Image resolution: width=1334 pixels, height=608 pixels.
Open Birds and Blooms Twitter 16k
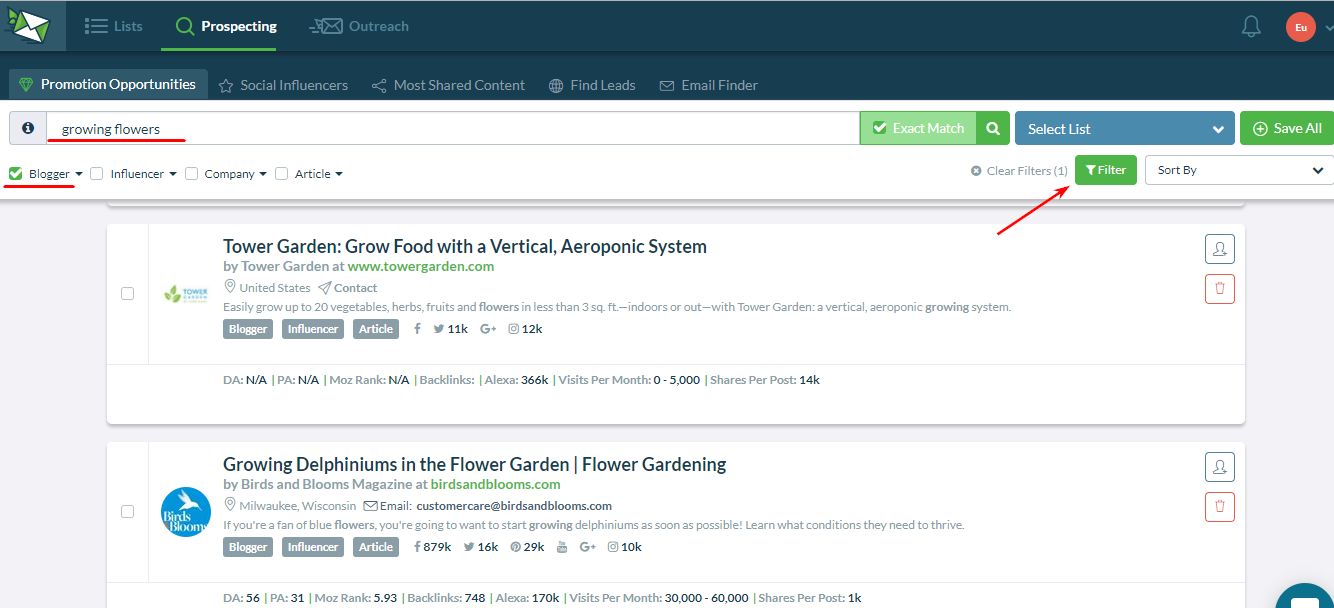(481, 547)
